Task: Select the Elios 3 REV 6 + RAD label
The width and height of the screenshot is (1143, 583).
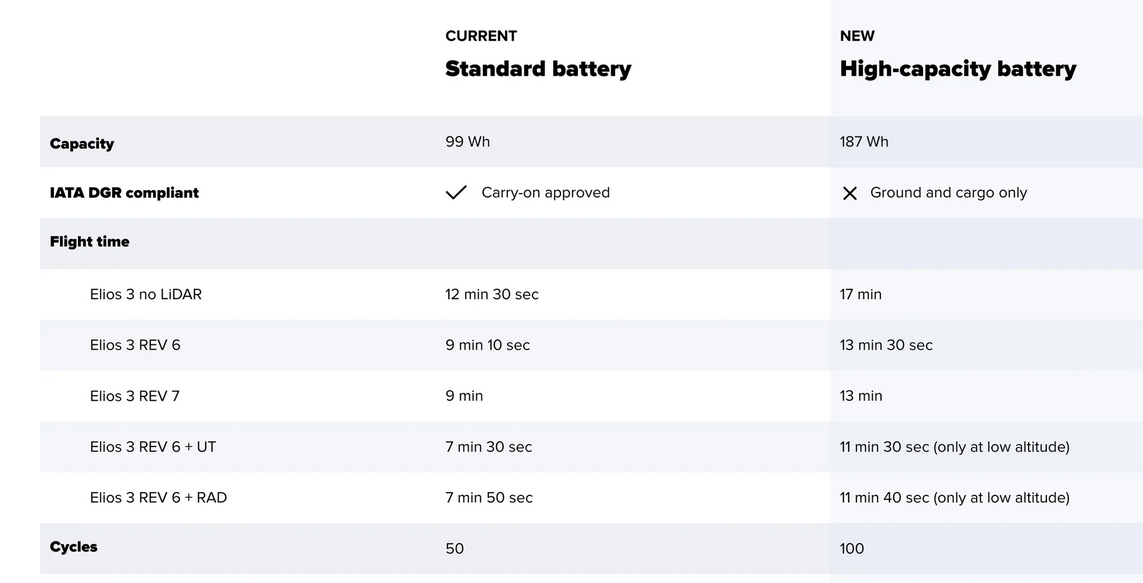Action: (158, 498)
